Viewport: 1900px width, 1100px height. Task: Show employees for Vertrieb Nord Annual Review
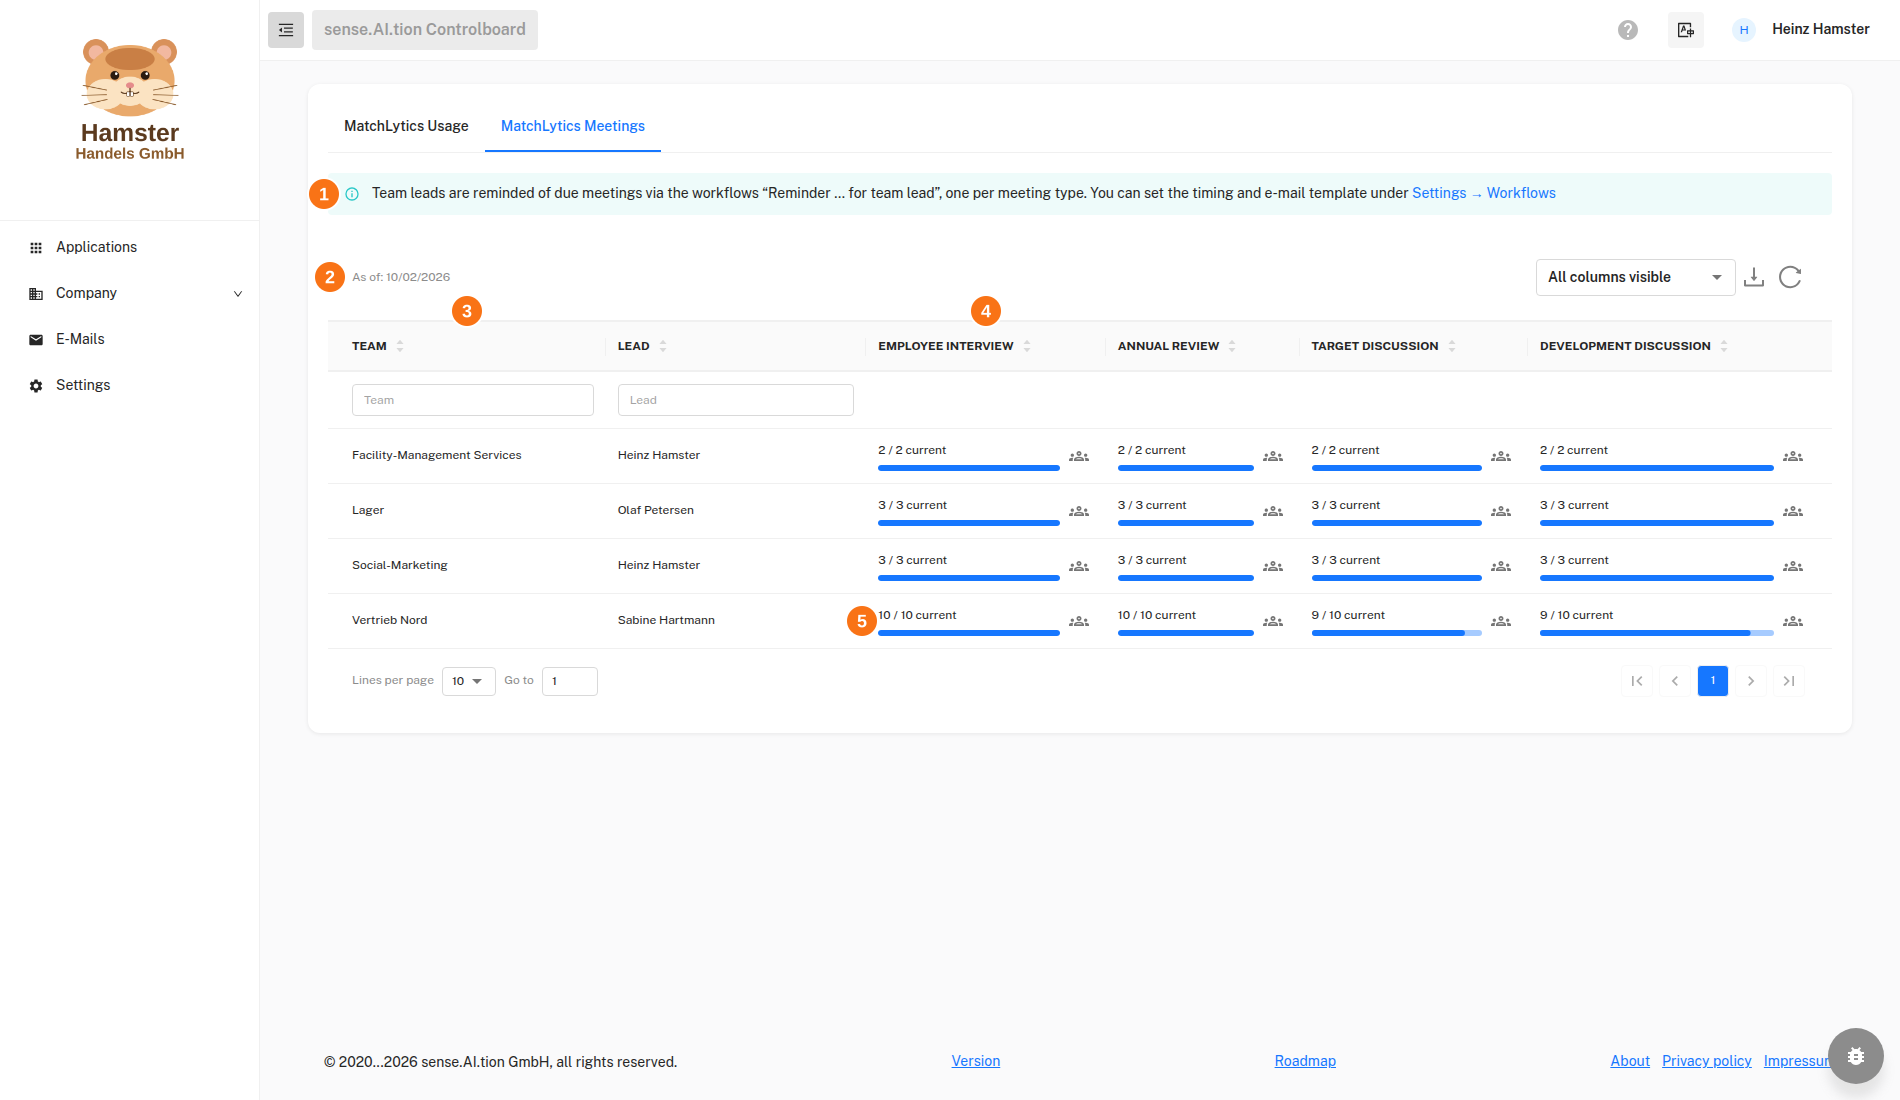pyautogui.click(x=1273, y=622)
